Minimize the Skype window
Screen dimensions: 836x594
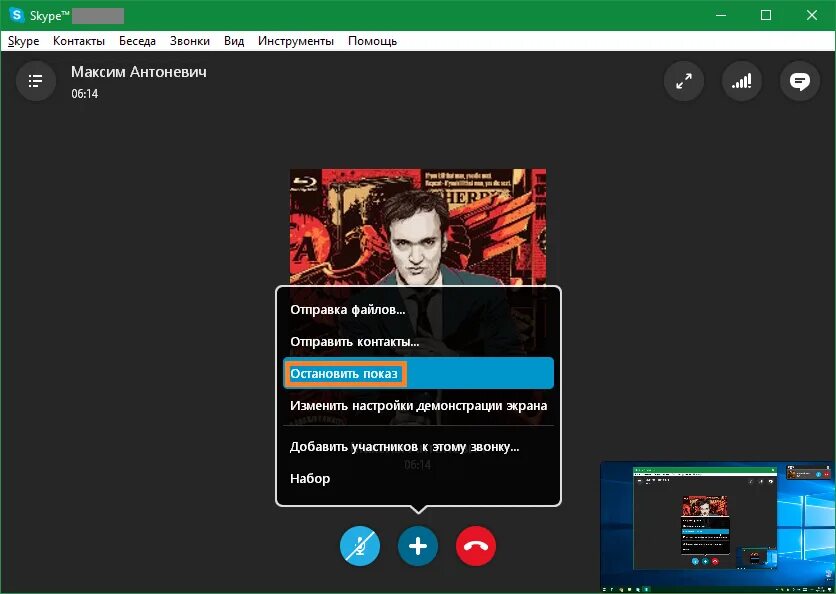click(720, 15)
